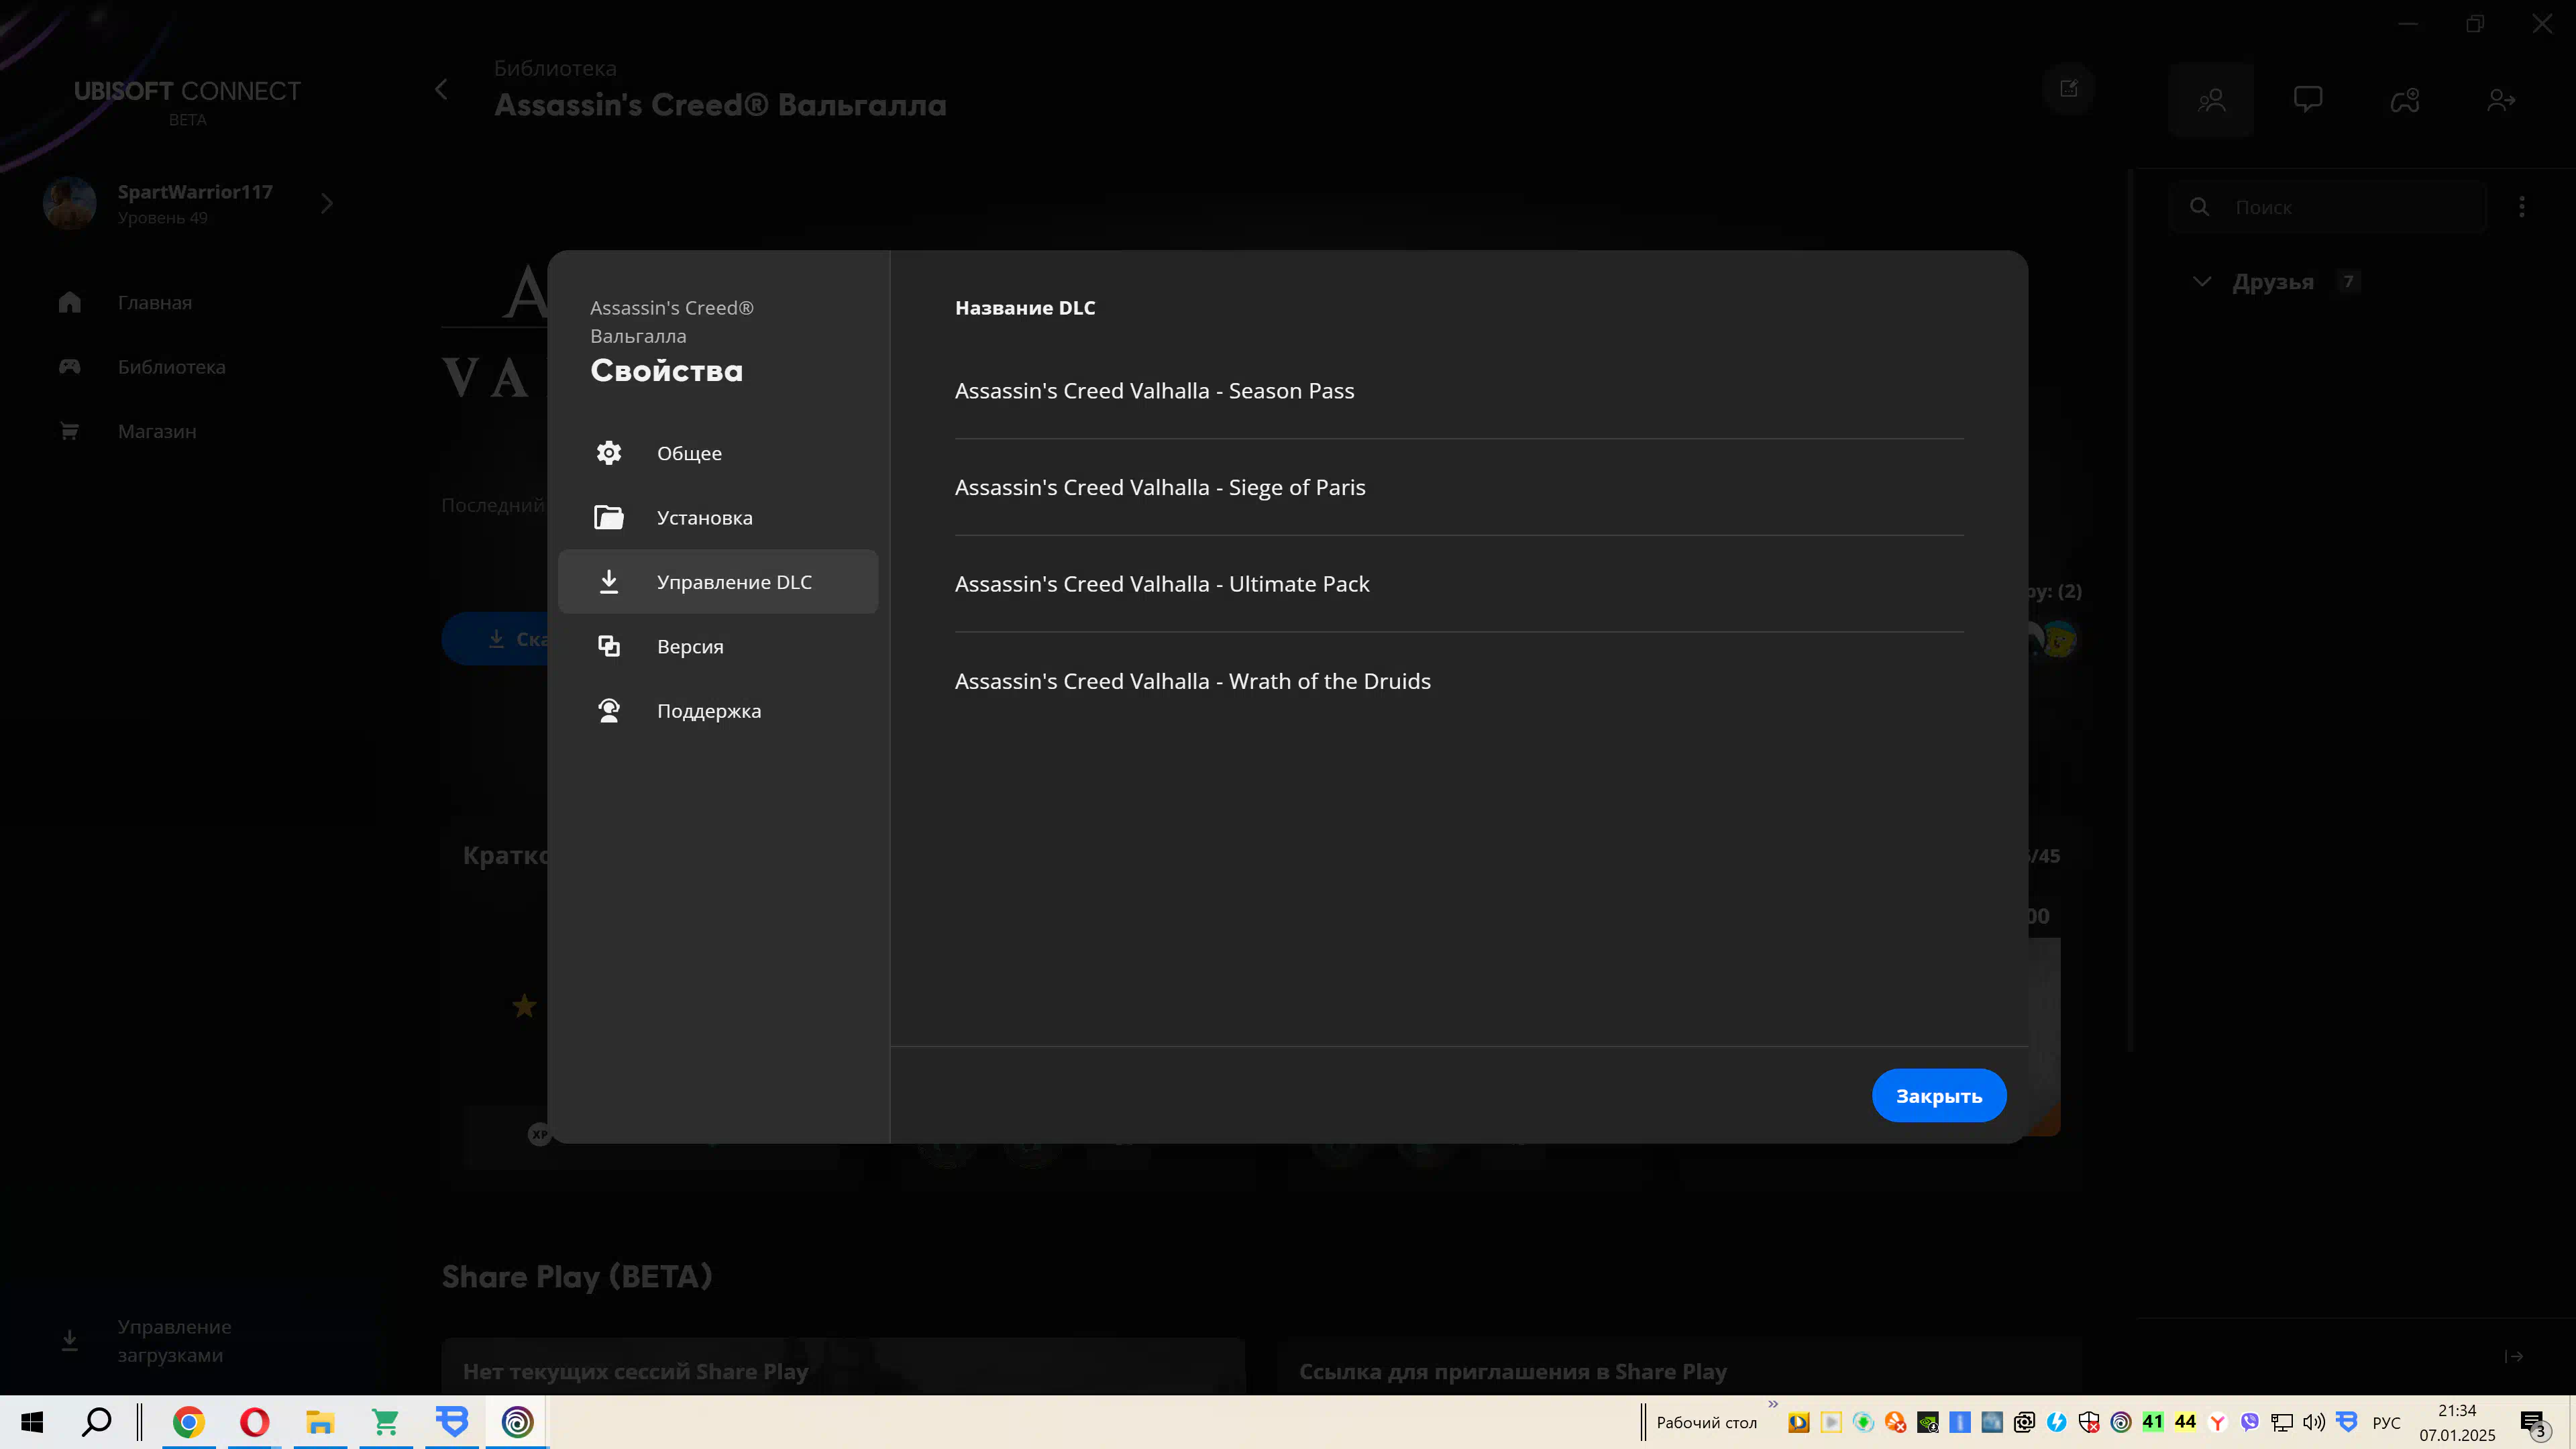Screen dimensions: 2576x1449
Task: Open File Explorer from the taskbar
Action: (x=320, y=1422)
